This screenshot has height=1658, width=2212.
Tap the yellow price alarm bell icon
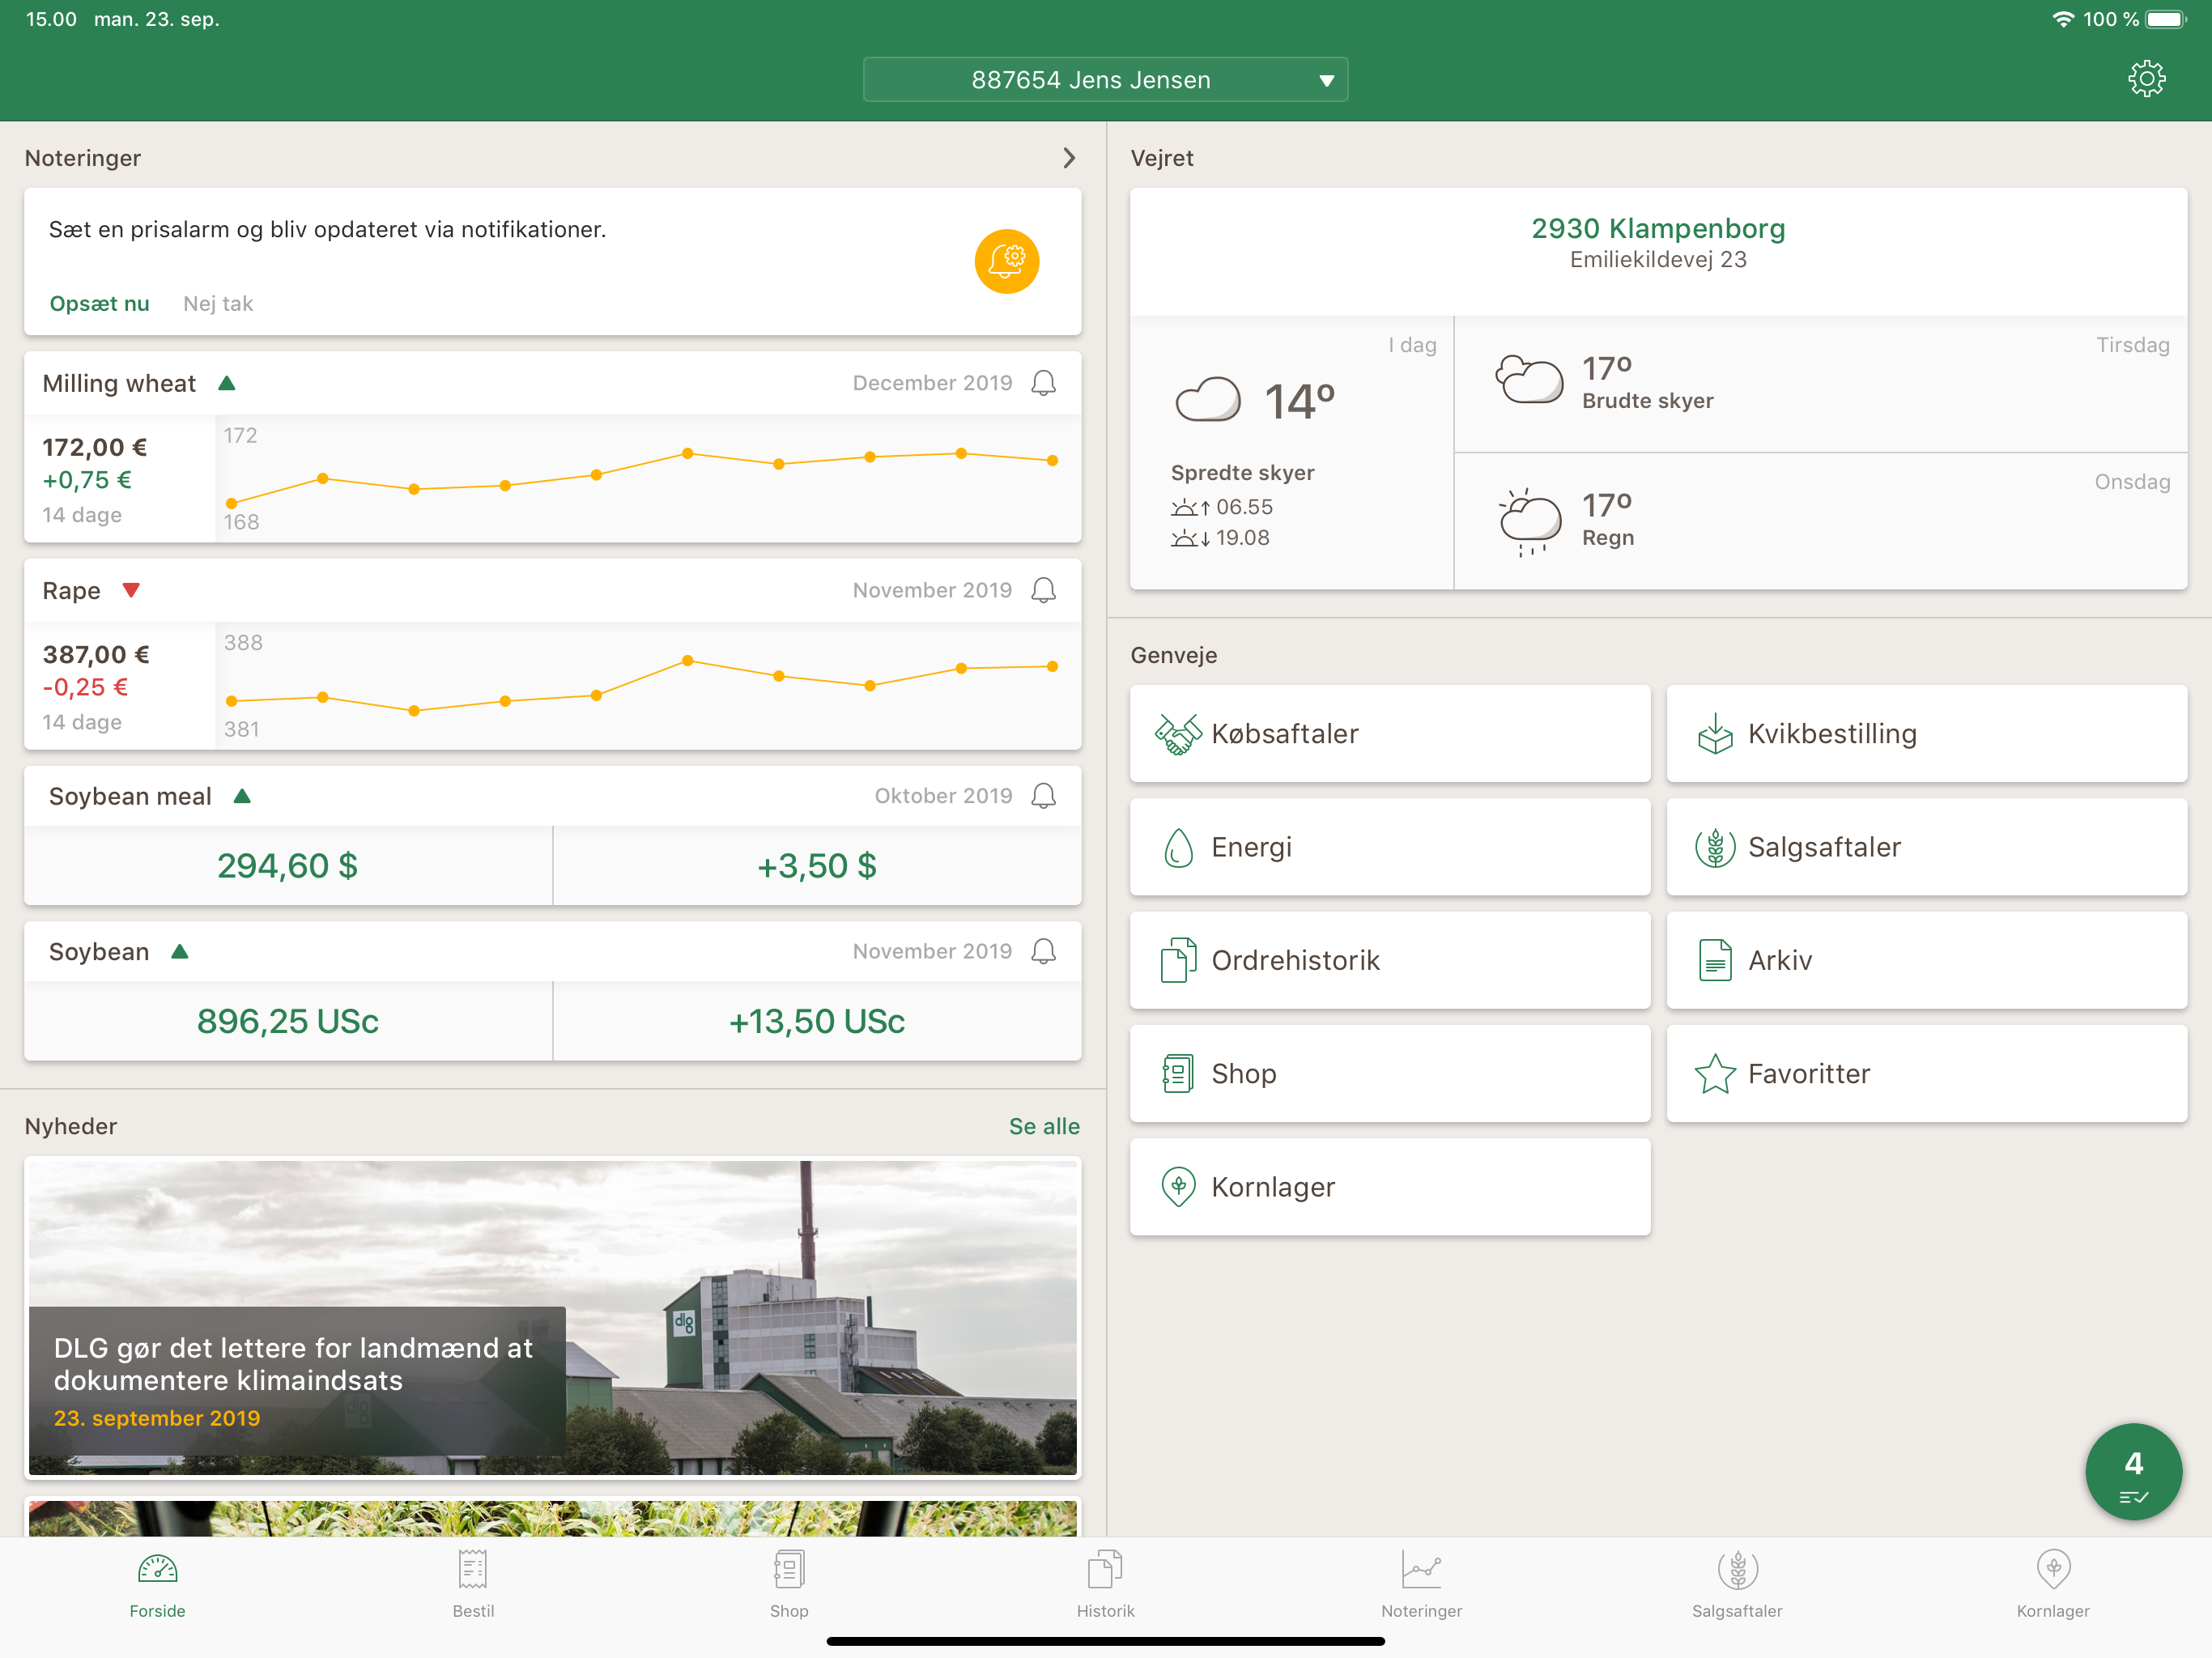[x=1006, y=261]
